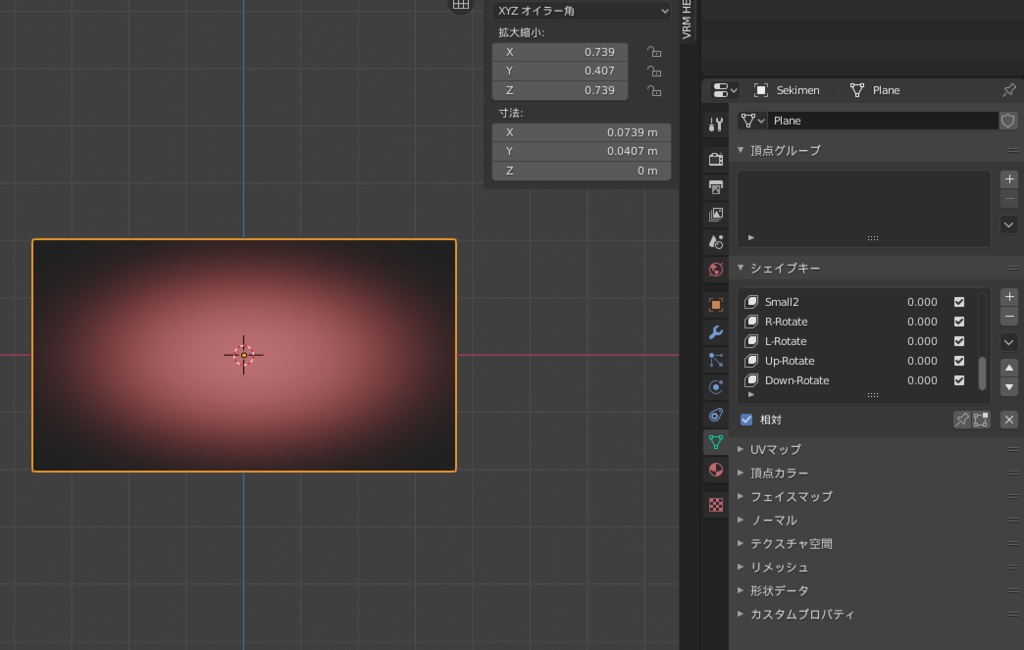Image resolution: width=1024 pixels, height=650 pixels.
Task: Open the XYZ オイラー角 rotation mode dropdown
Action: tap(580, 13)
